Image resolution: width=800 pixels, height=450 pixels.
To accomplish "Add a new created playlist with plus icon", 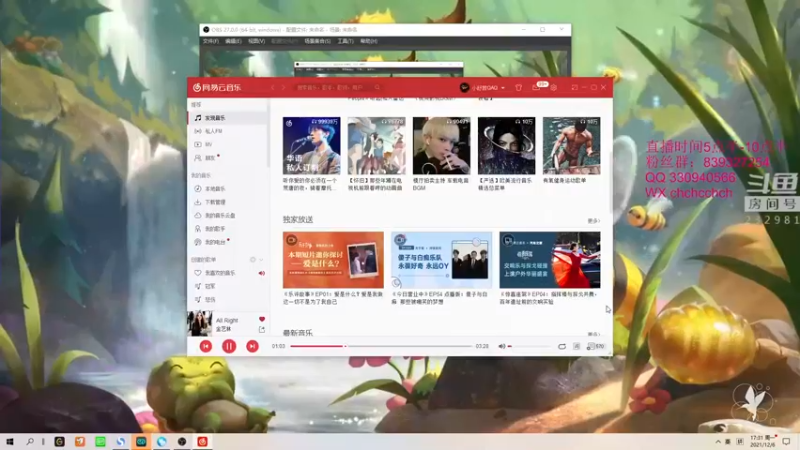I will click(x=253, y=260).
